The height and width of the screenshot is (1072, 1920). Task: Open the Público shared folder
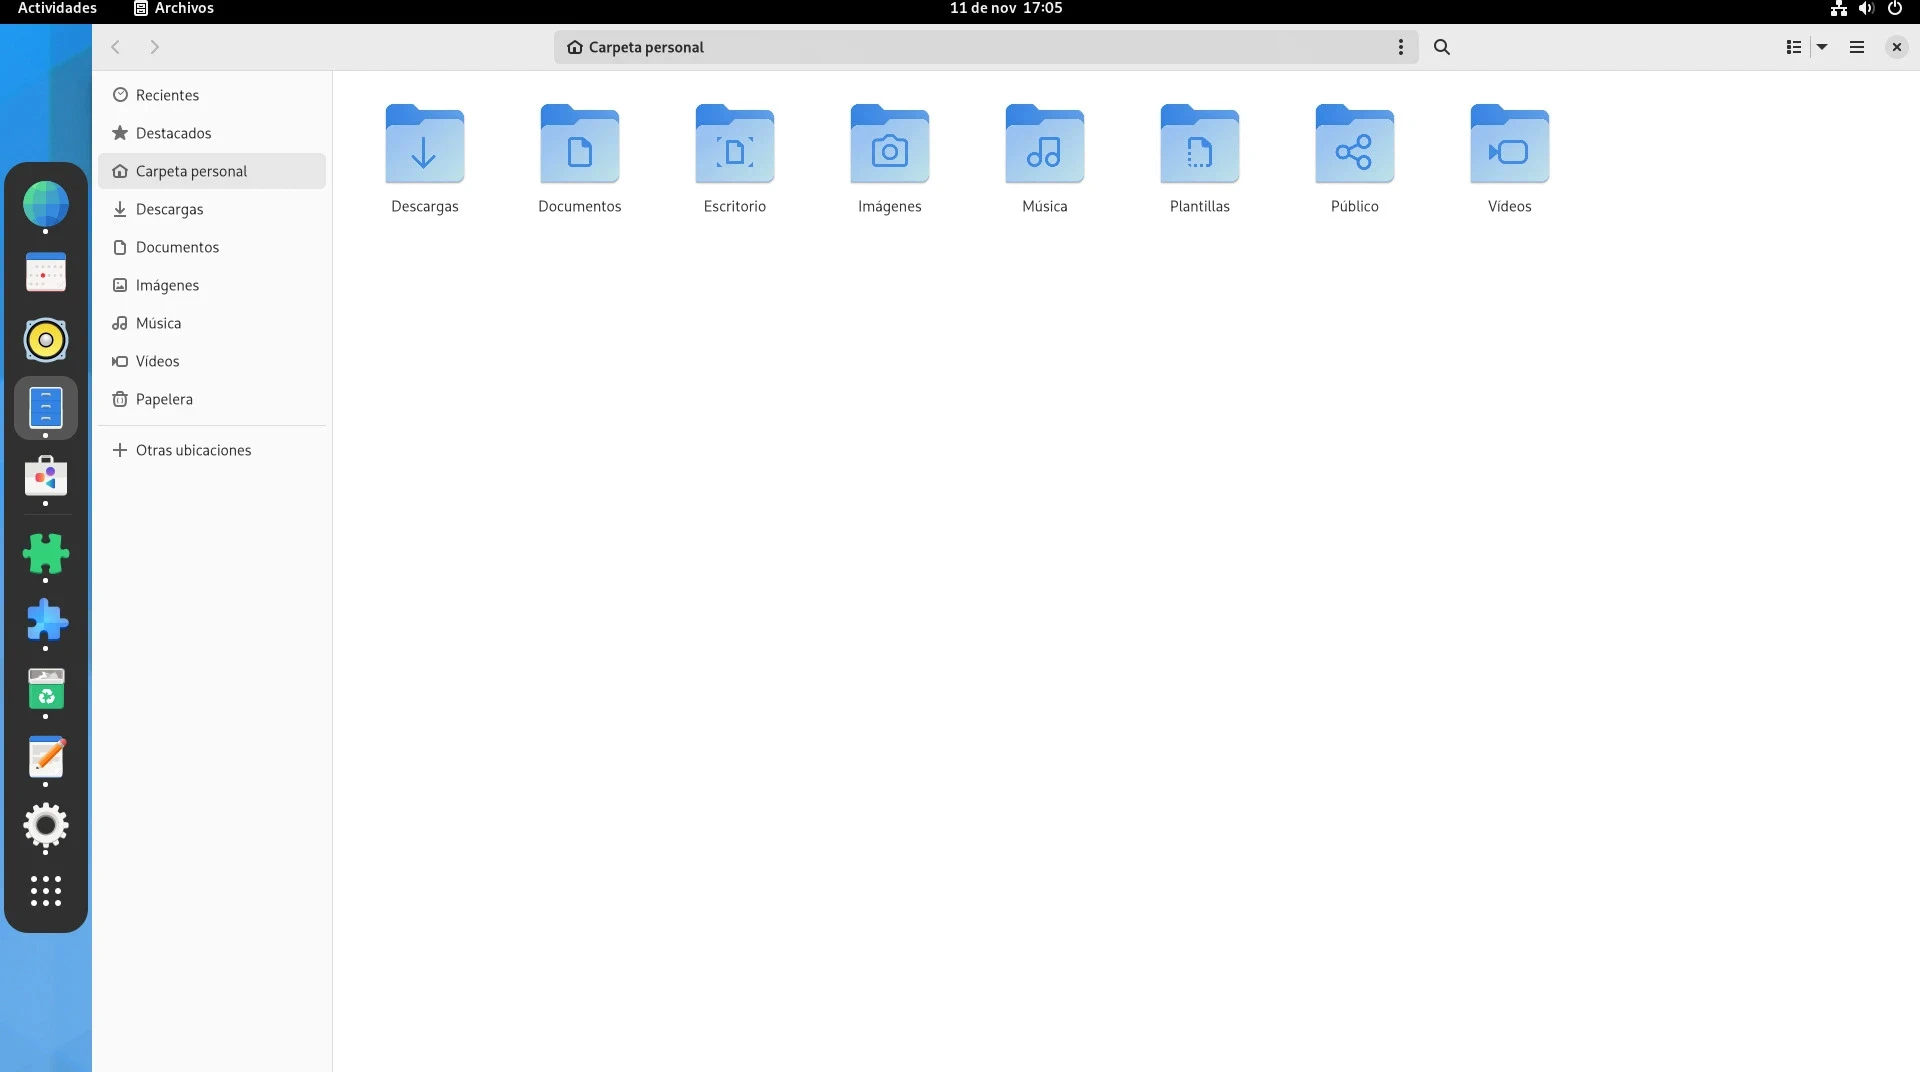point(1354,146)
